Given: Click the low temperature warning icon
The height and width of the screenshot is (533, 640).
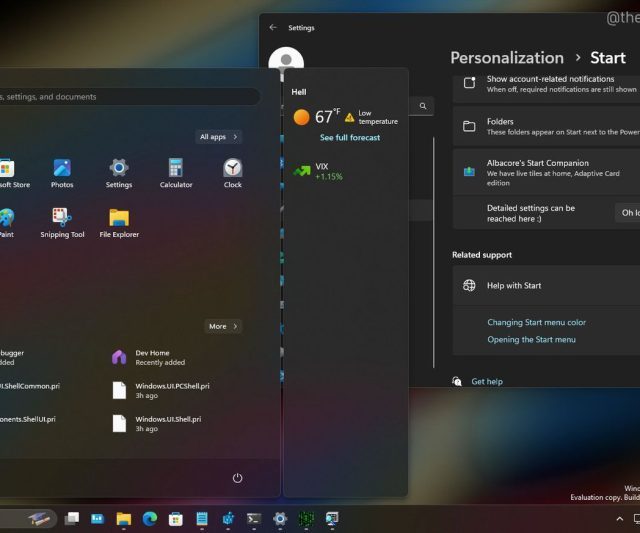Looking at the screenshot, I should [x=349, y=118].
